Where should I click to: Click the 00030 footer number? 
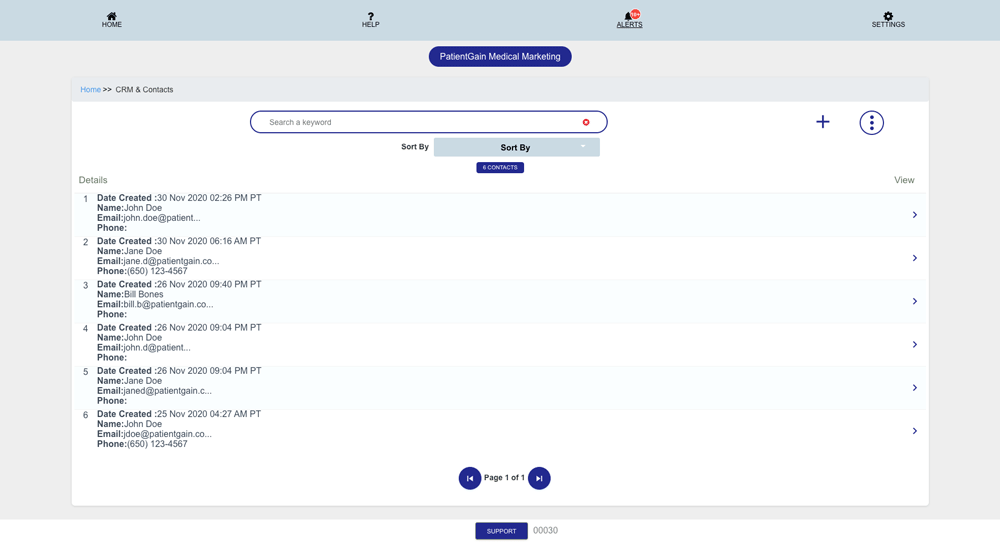tap(545, 531)
